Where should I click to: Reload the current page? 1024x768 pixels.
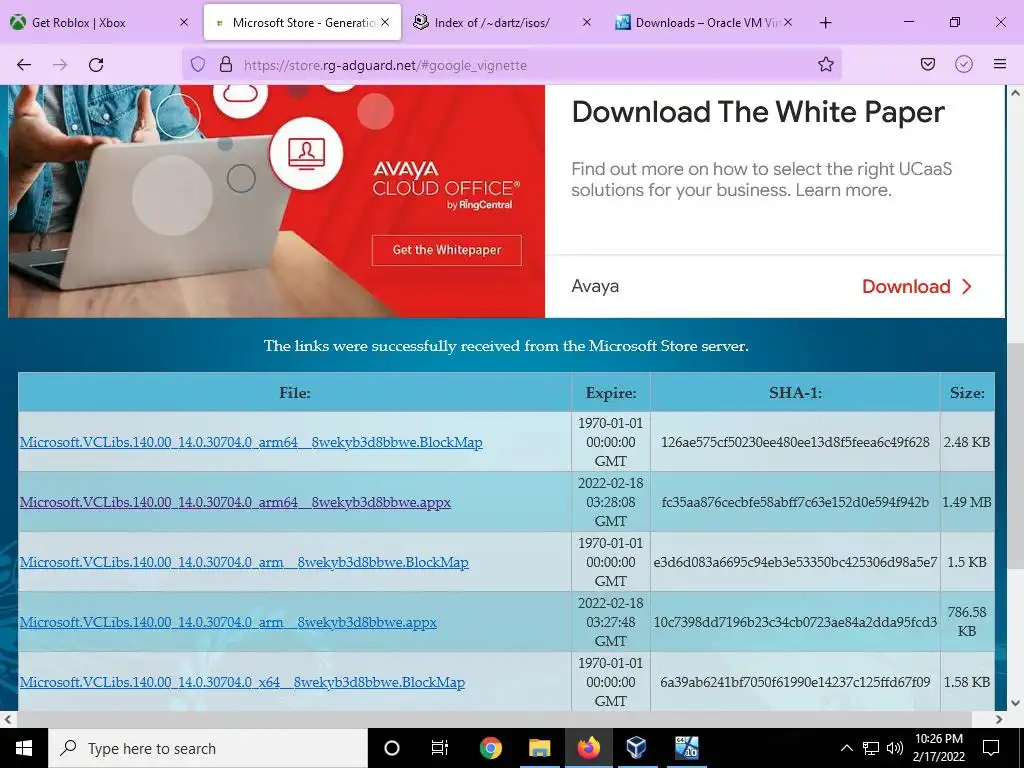pyautogui.click(x=96, y=65)
